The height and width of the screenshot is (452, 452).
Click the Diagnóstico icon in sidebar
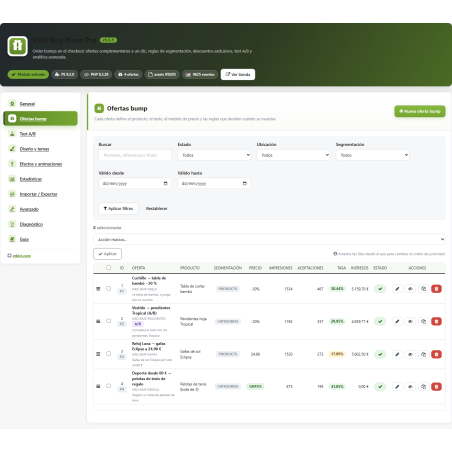[x=12, y=224]
